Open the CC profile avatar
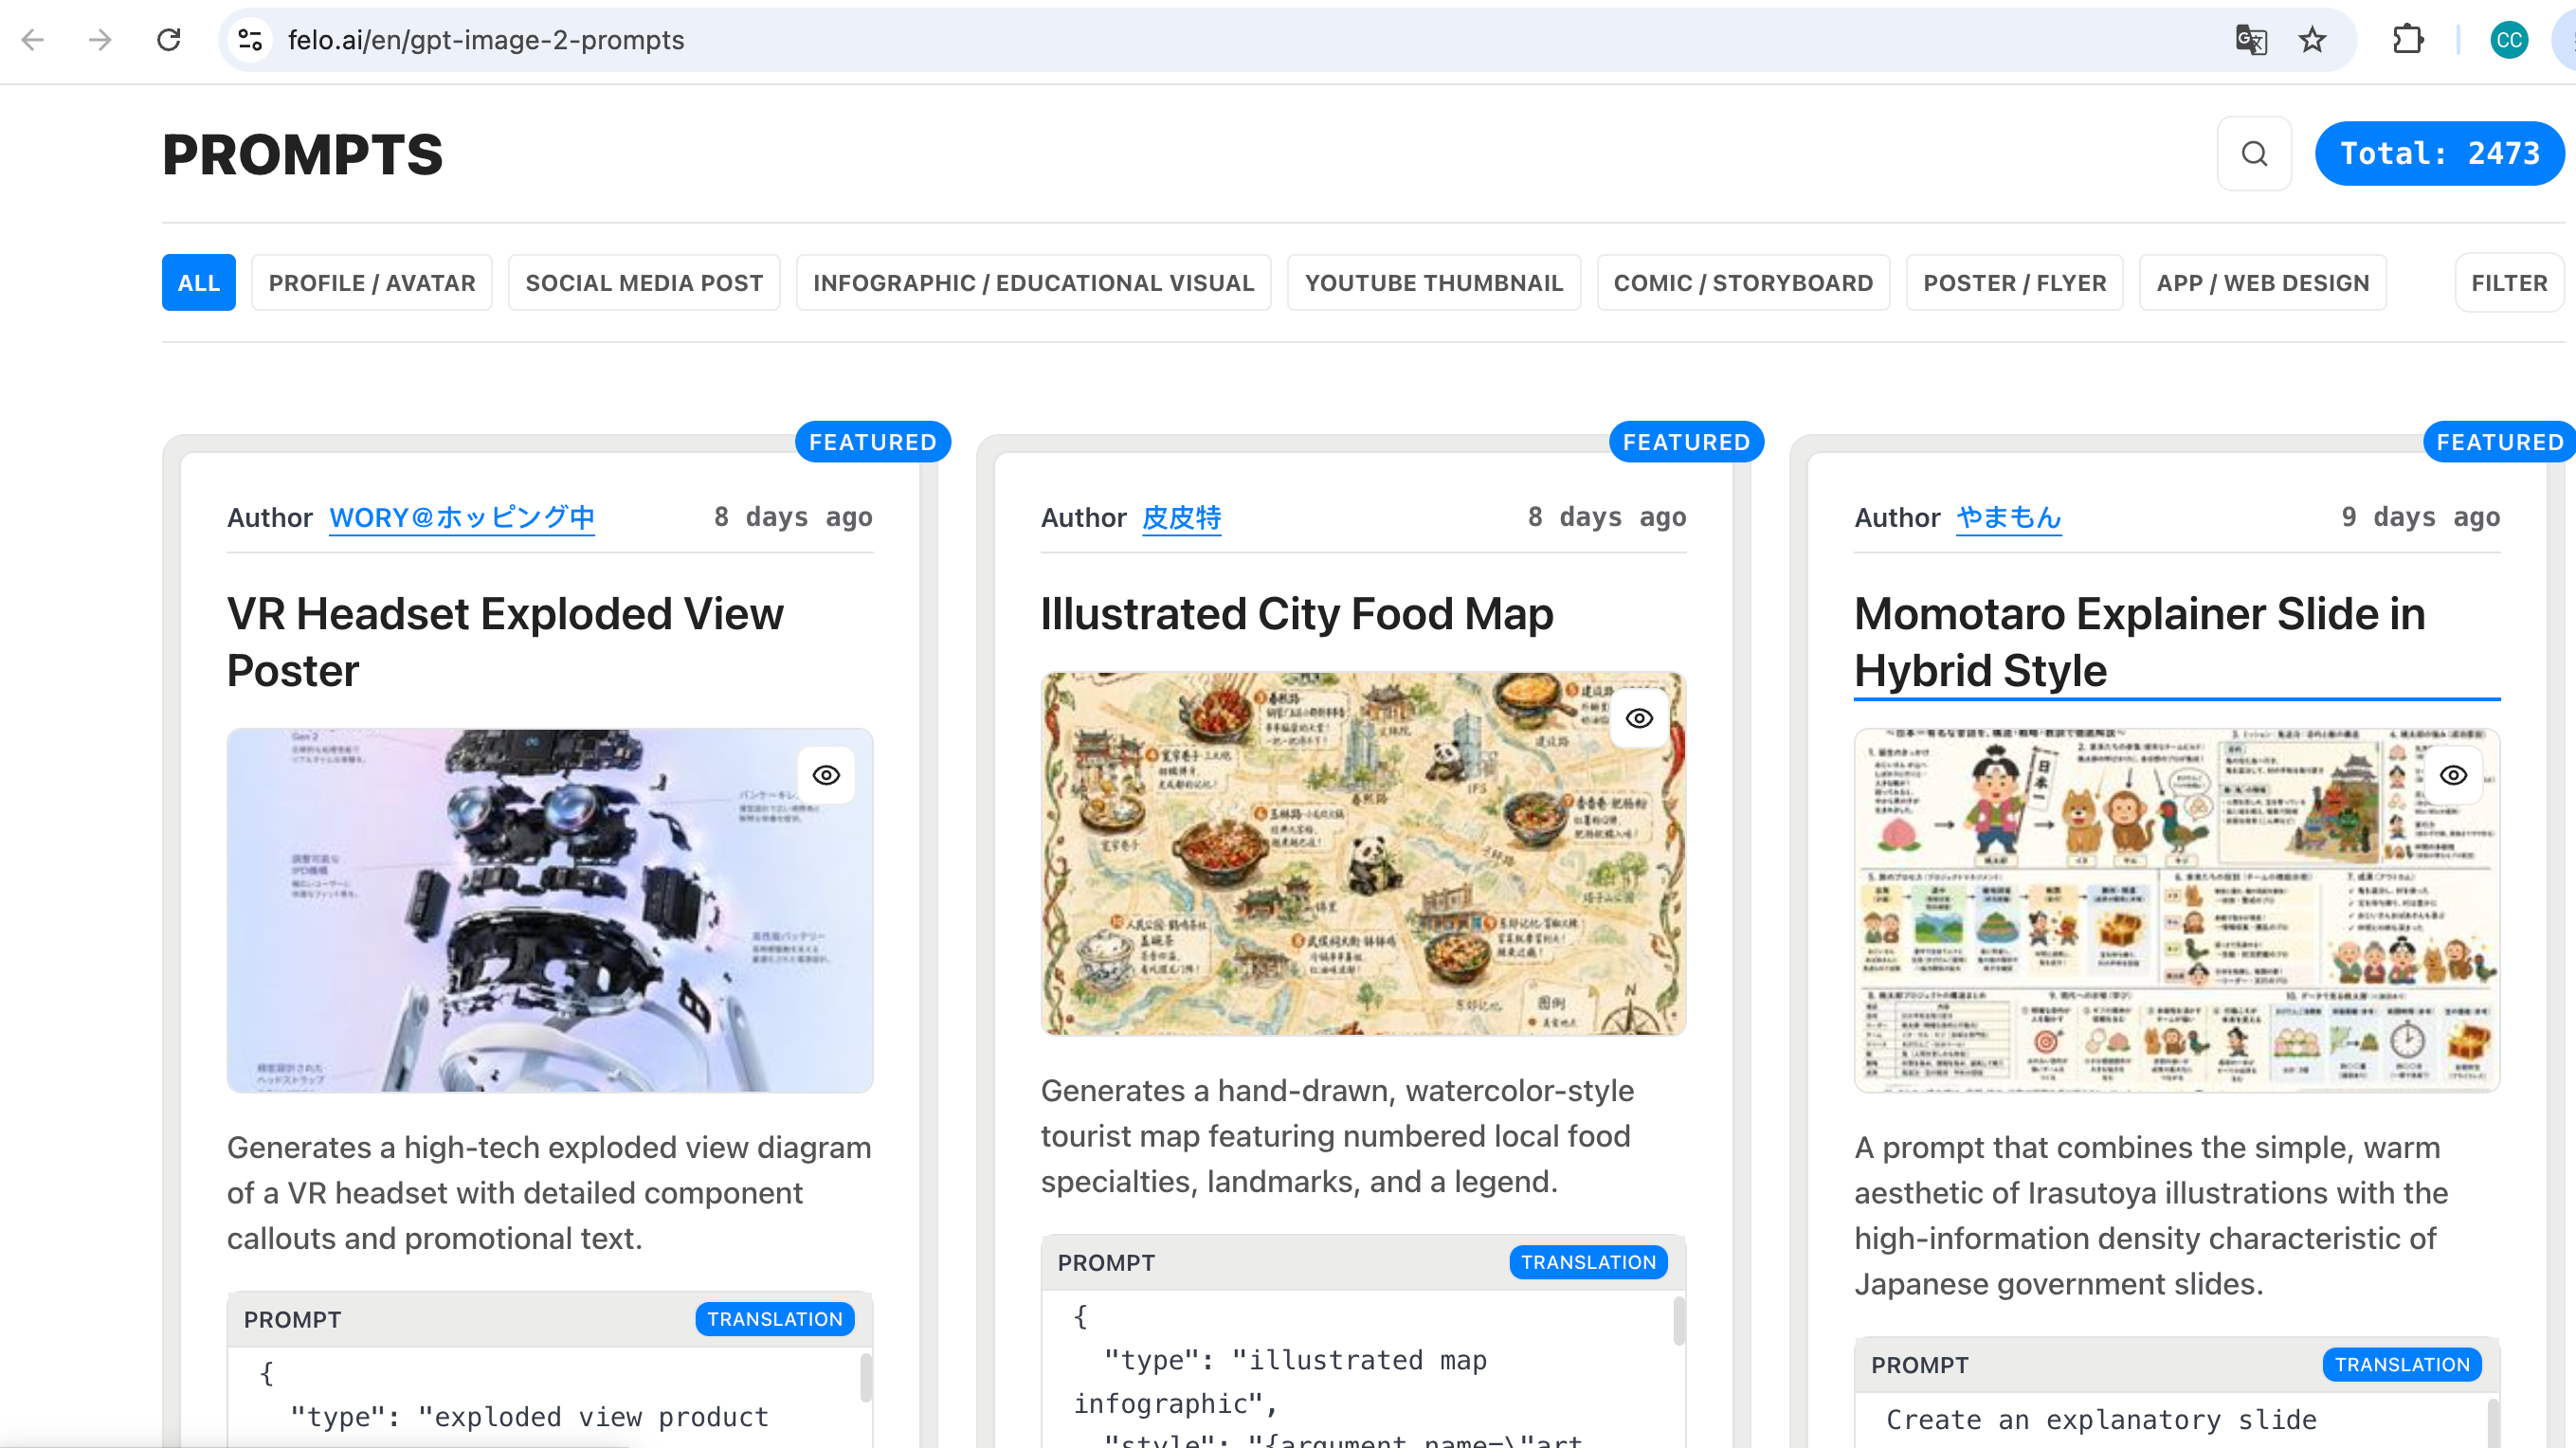Viewport: 2576px width, 1448px height. (2508, 40)
